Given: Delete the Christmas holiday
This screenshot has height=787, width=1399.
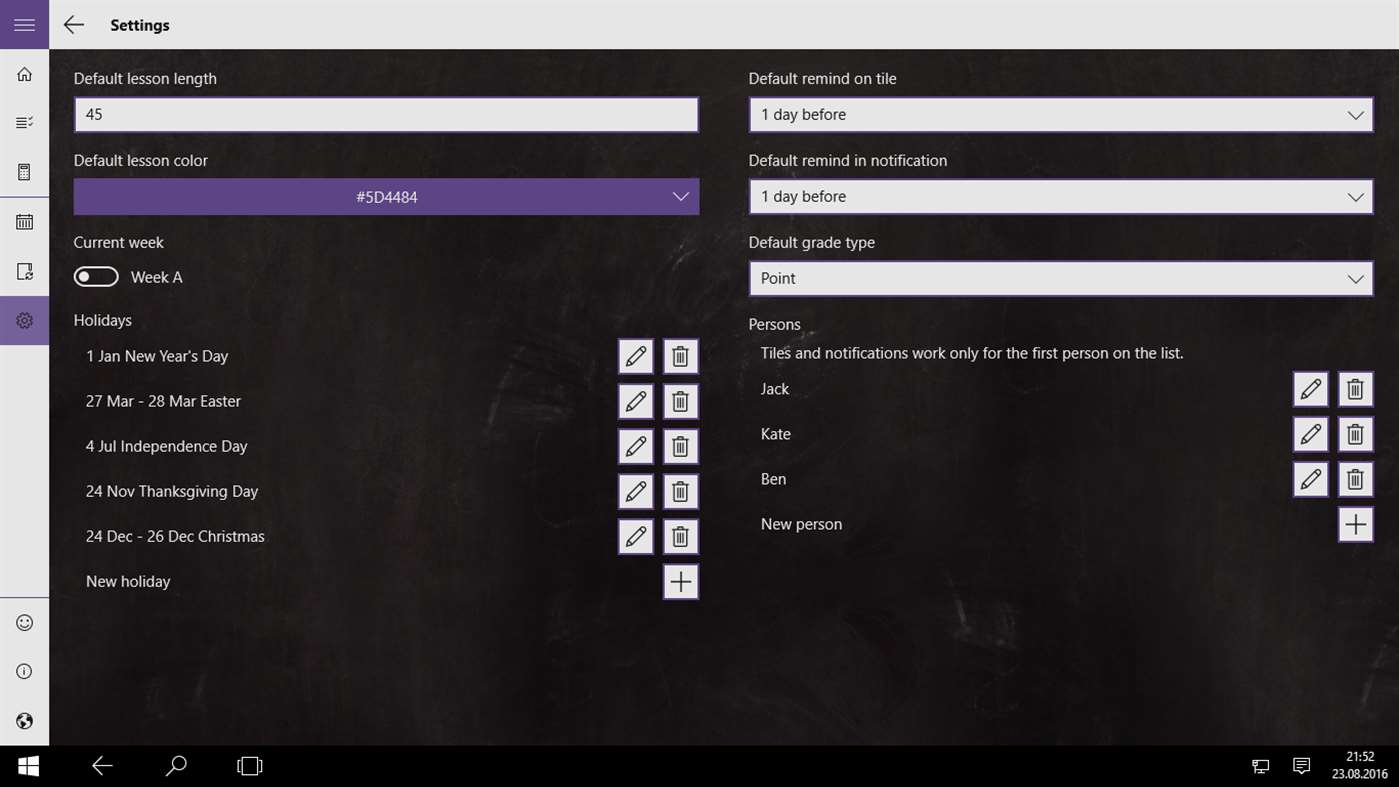Looking at the screenshot, I should coord(680,536).
